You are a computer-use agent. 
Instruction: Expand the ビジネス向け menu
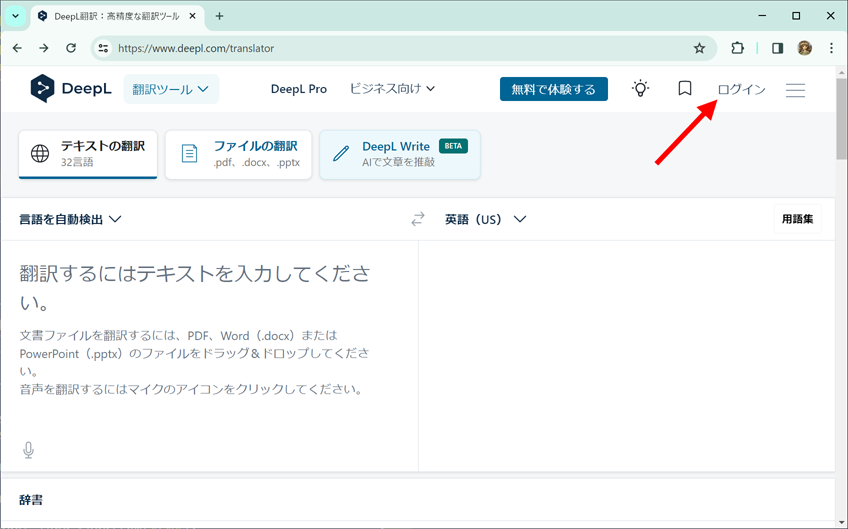coord(392,89)
